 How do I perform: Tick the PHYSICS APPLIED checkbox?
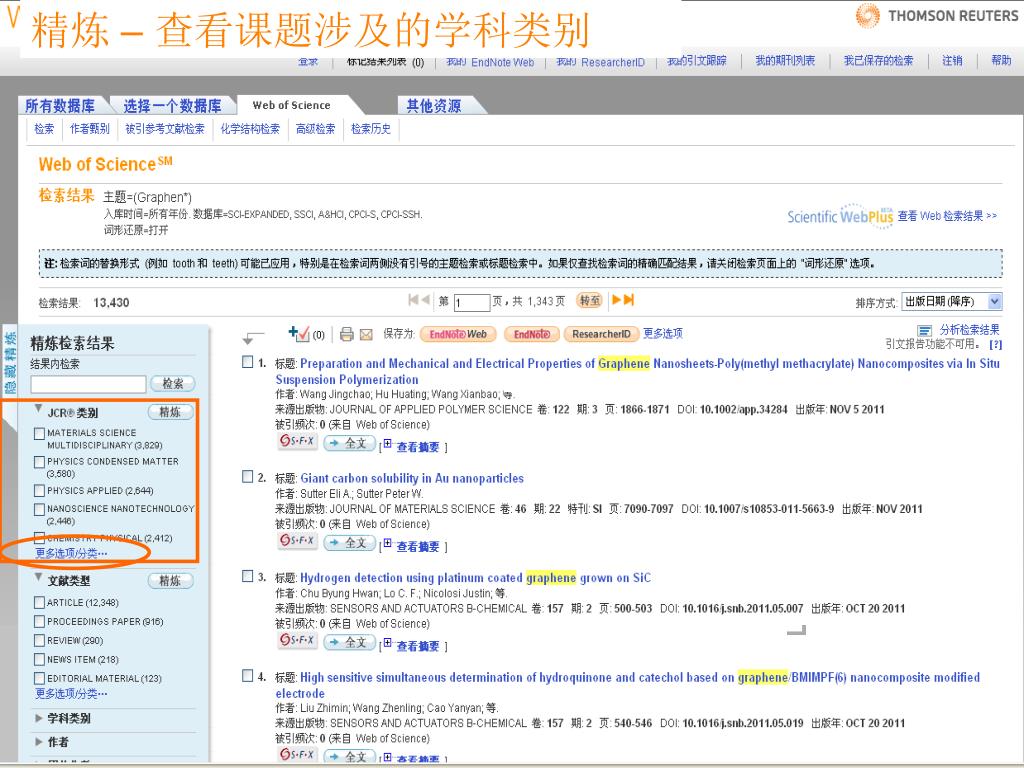pyautogui.click(x=40, y=491)
